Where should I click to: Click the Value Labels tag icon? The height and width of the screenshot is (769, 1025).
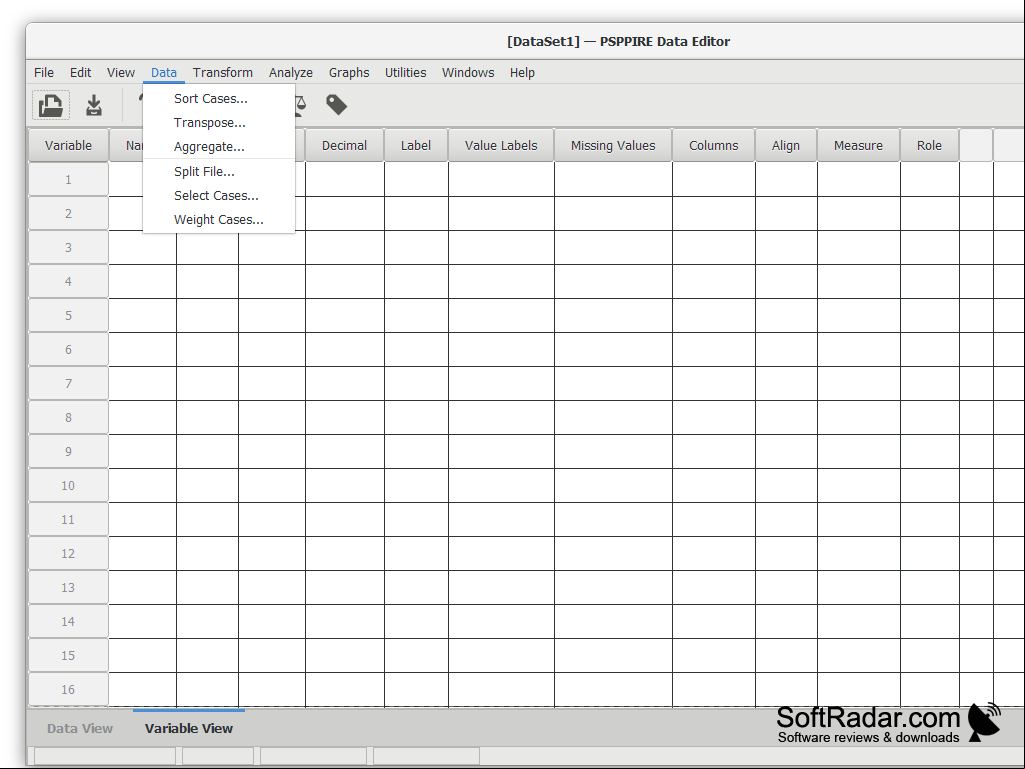click(337, 105)
